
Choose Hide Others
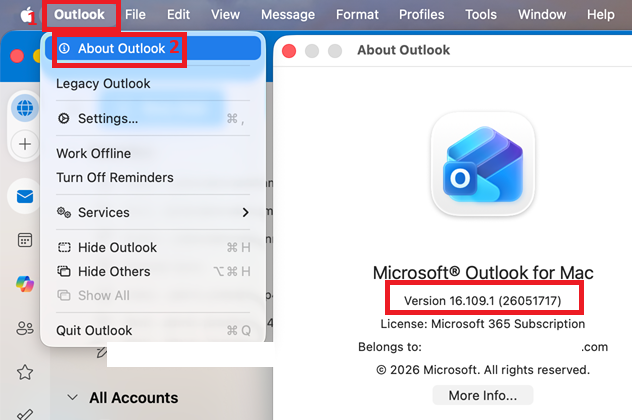(x=153, y=272)
